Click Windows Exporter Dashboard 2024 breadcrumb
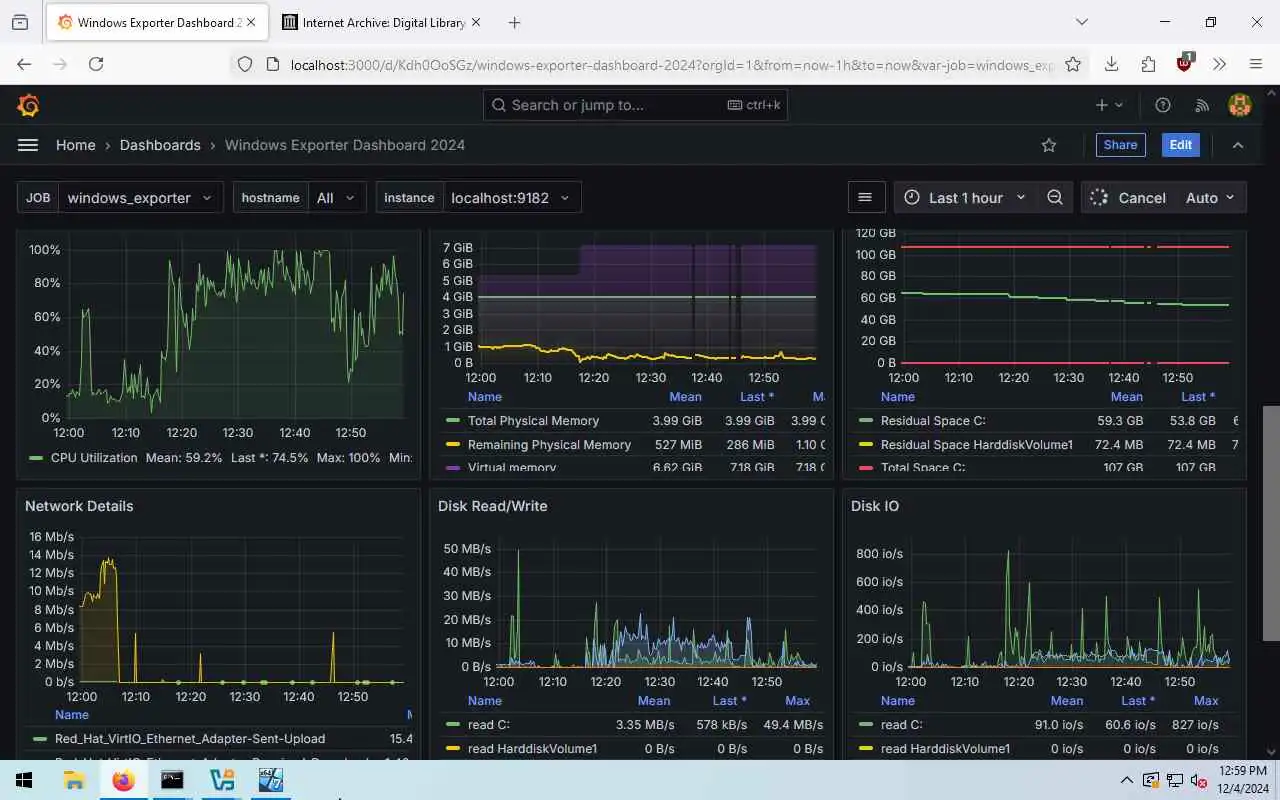Screen dimensions: 1280x800 click(x=345, y=145)
